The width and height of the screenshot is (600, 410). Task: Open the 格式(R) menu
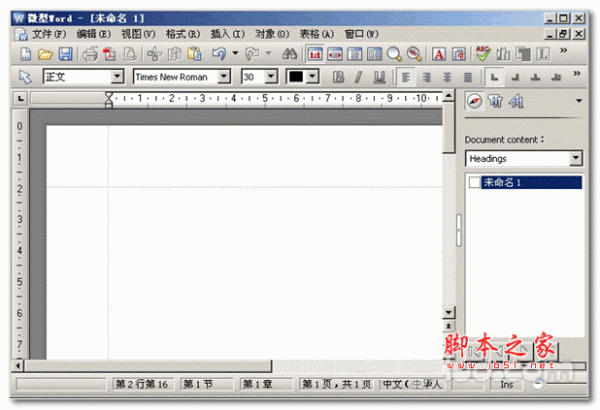(183, 34)
